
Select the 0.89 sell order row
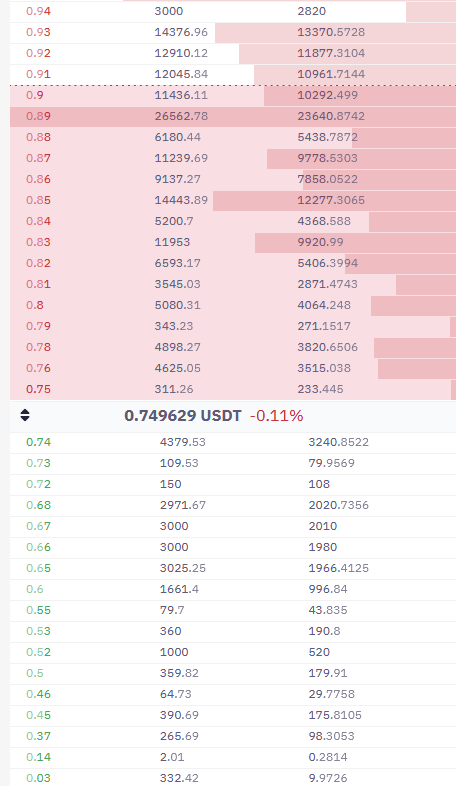pyautogui.click(x=233, y=116)
